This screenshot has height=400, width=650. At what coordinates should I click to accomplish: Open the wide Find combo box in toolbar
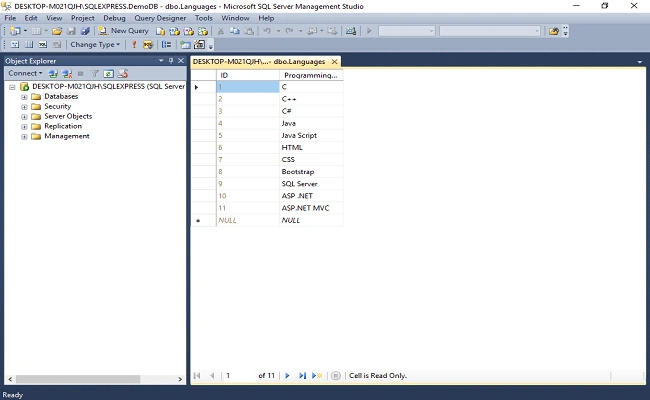(x=490, y=31)
